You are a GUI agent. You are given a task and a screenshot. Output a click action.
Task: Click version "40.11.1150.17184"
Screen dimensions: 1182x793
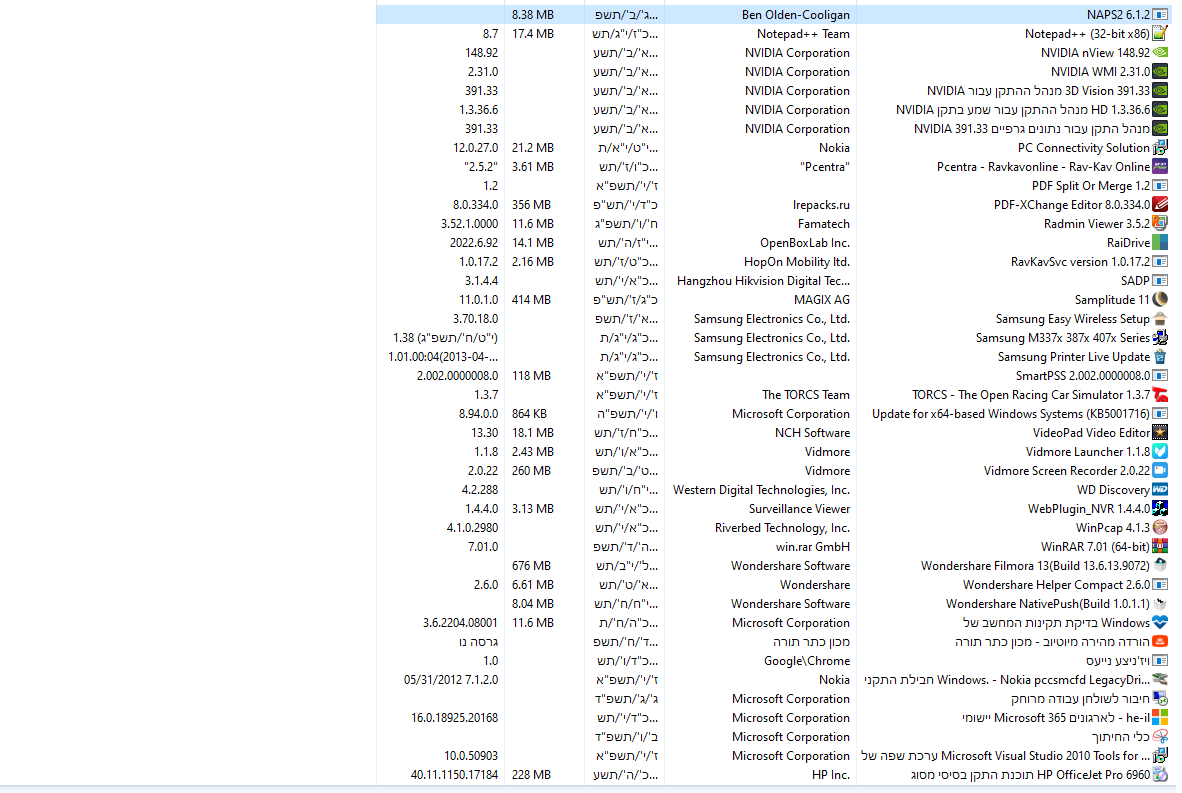tap(455, 775)
